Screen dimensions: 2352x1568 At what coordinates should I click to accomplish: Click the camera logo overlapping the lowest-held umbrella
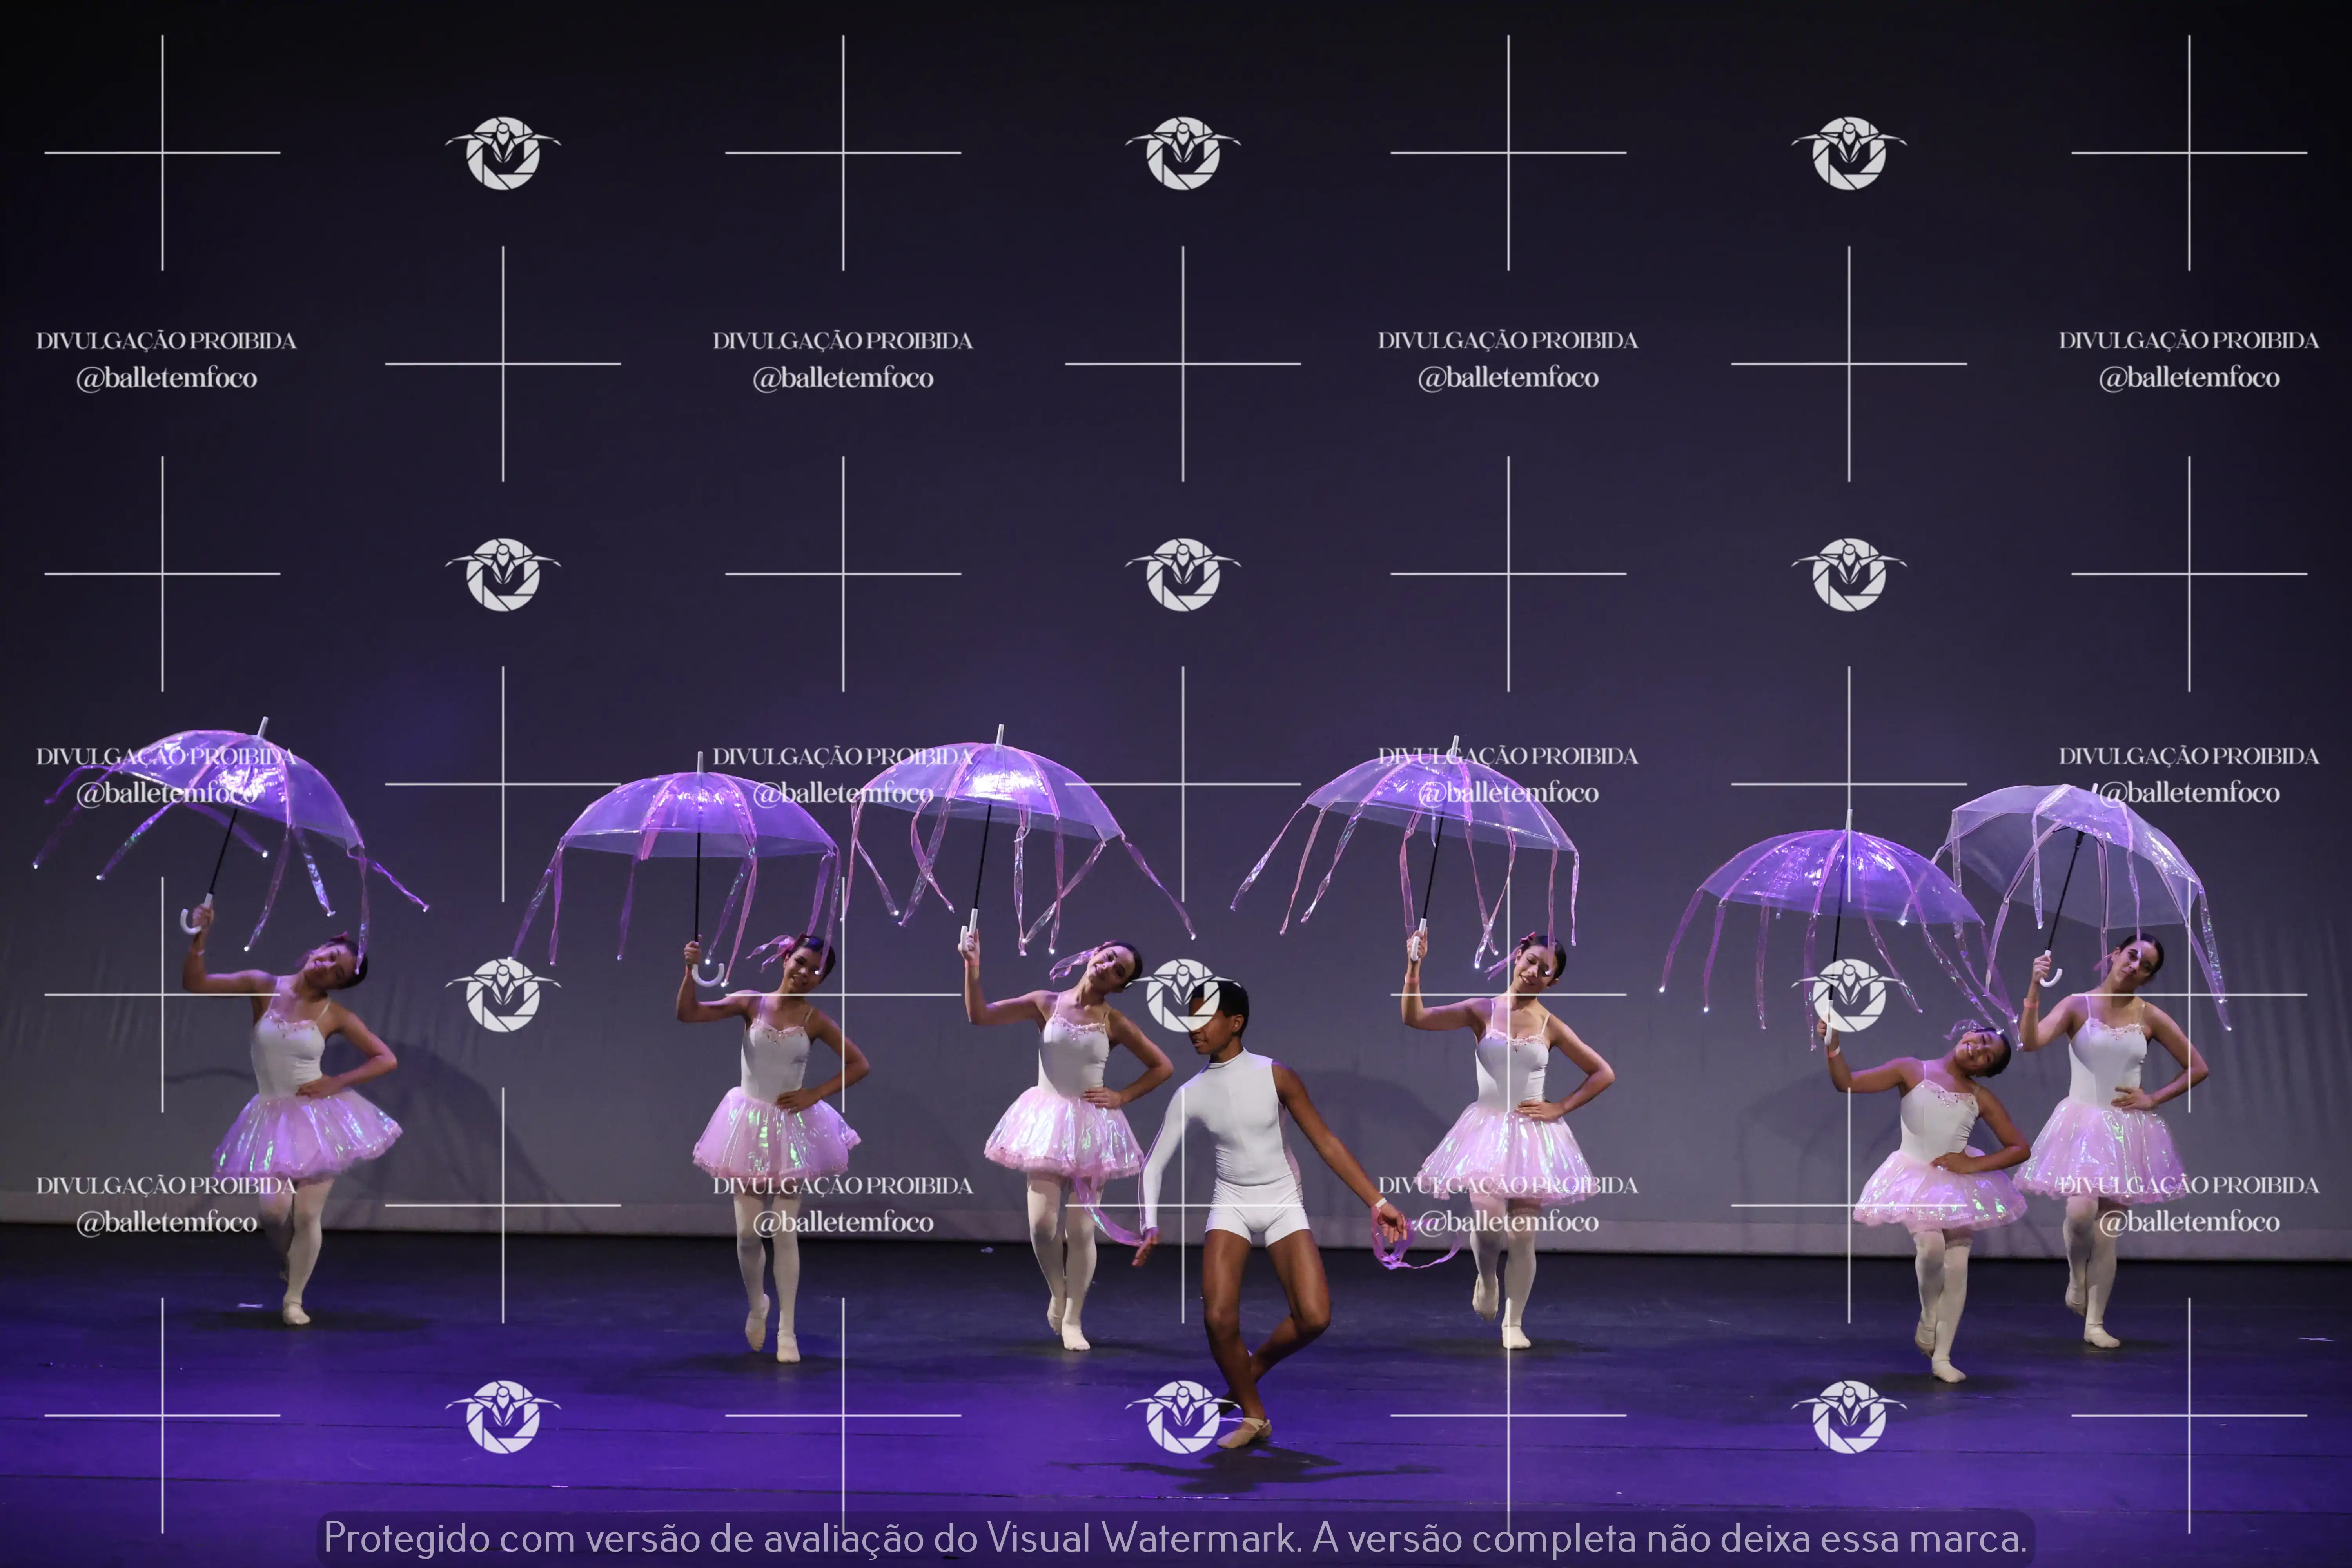pos(1849,995)
